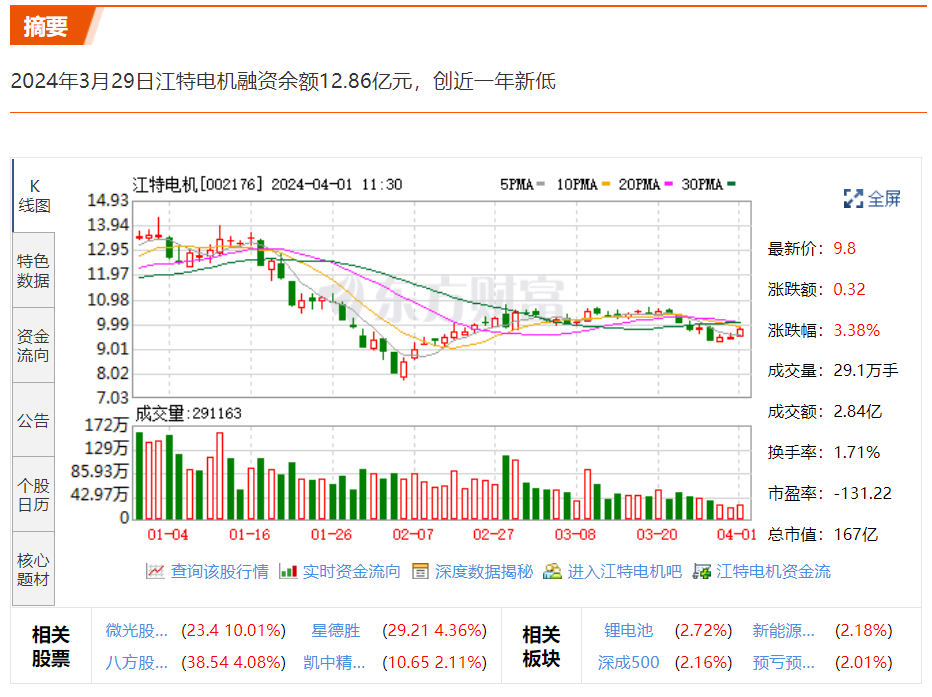This screenshot has width=932, height=697.
Task: Open the 进入江特电机吧 link
Action: point(624,572)
